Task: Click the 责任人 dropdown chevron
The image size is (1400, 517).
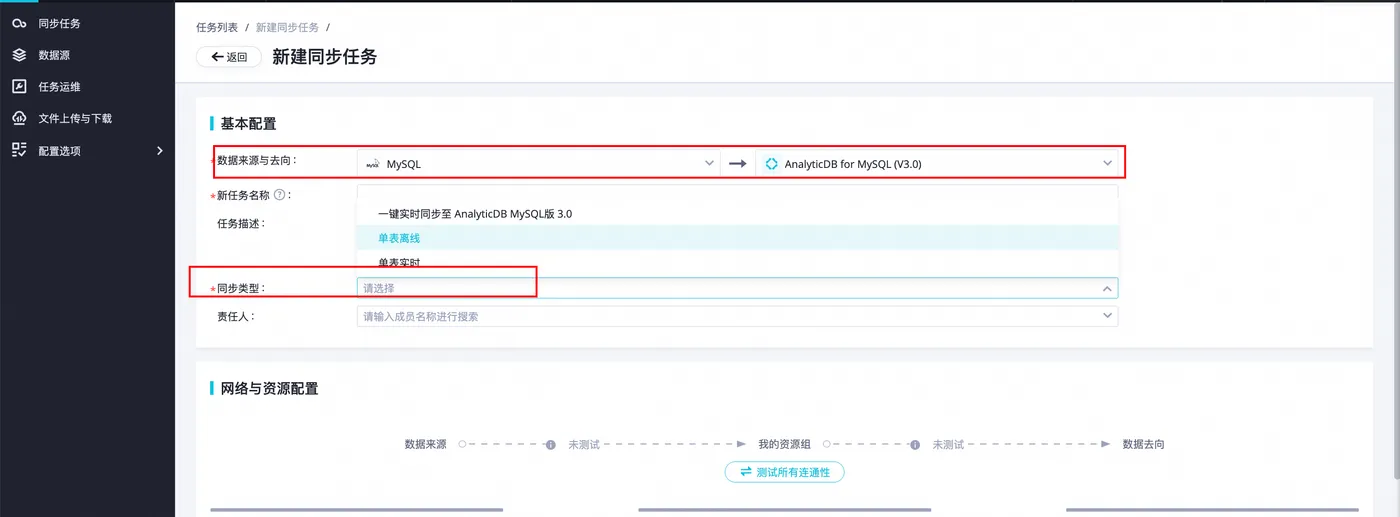Action: [1107, 316]
